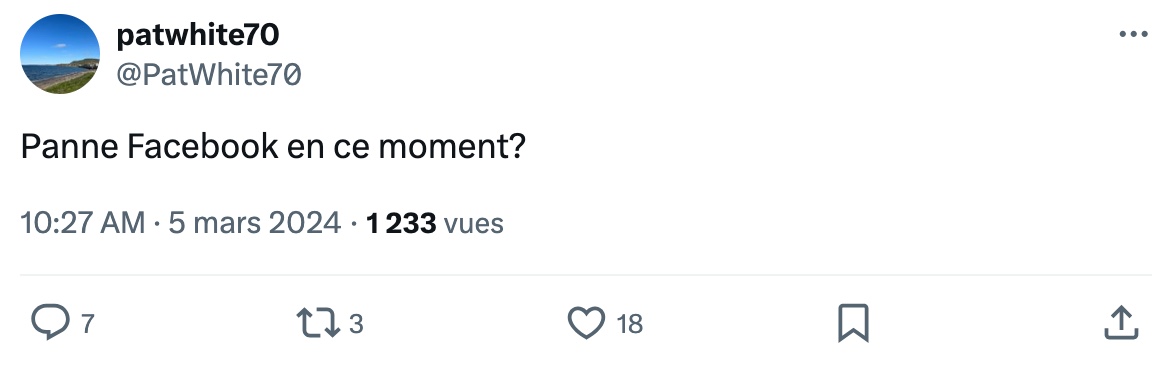Retweet the post with the arrows icon
The image size is (1164, 368).
318,323
